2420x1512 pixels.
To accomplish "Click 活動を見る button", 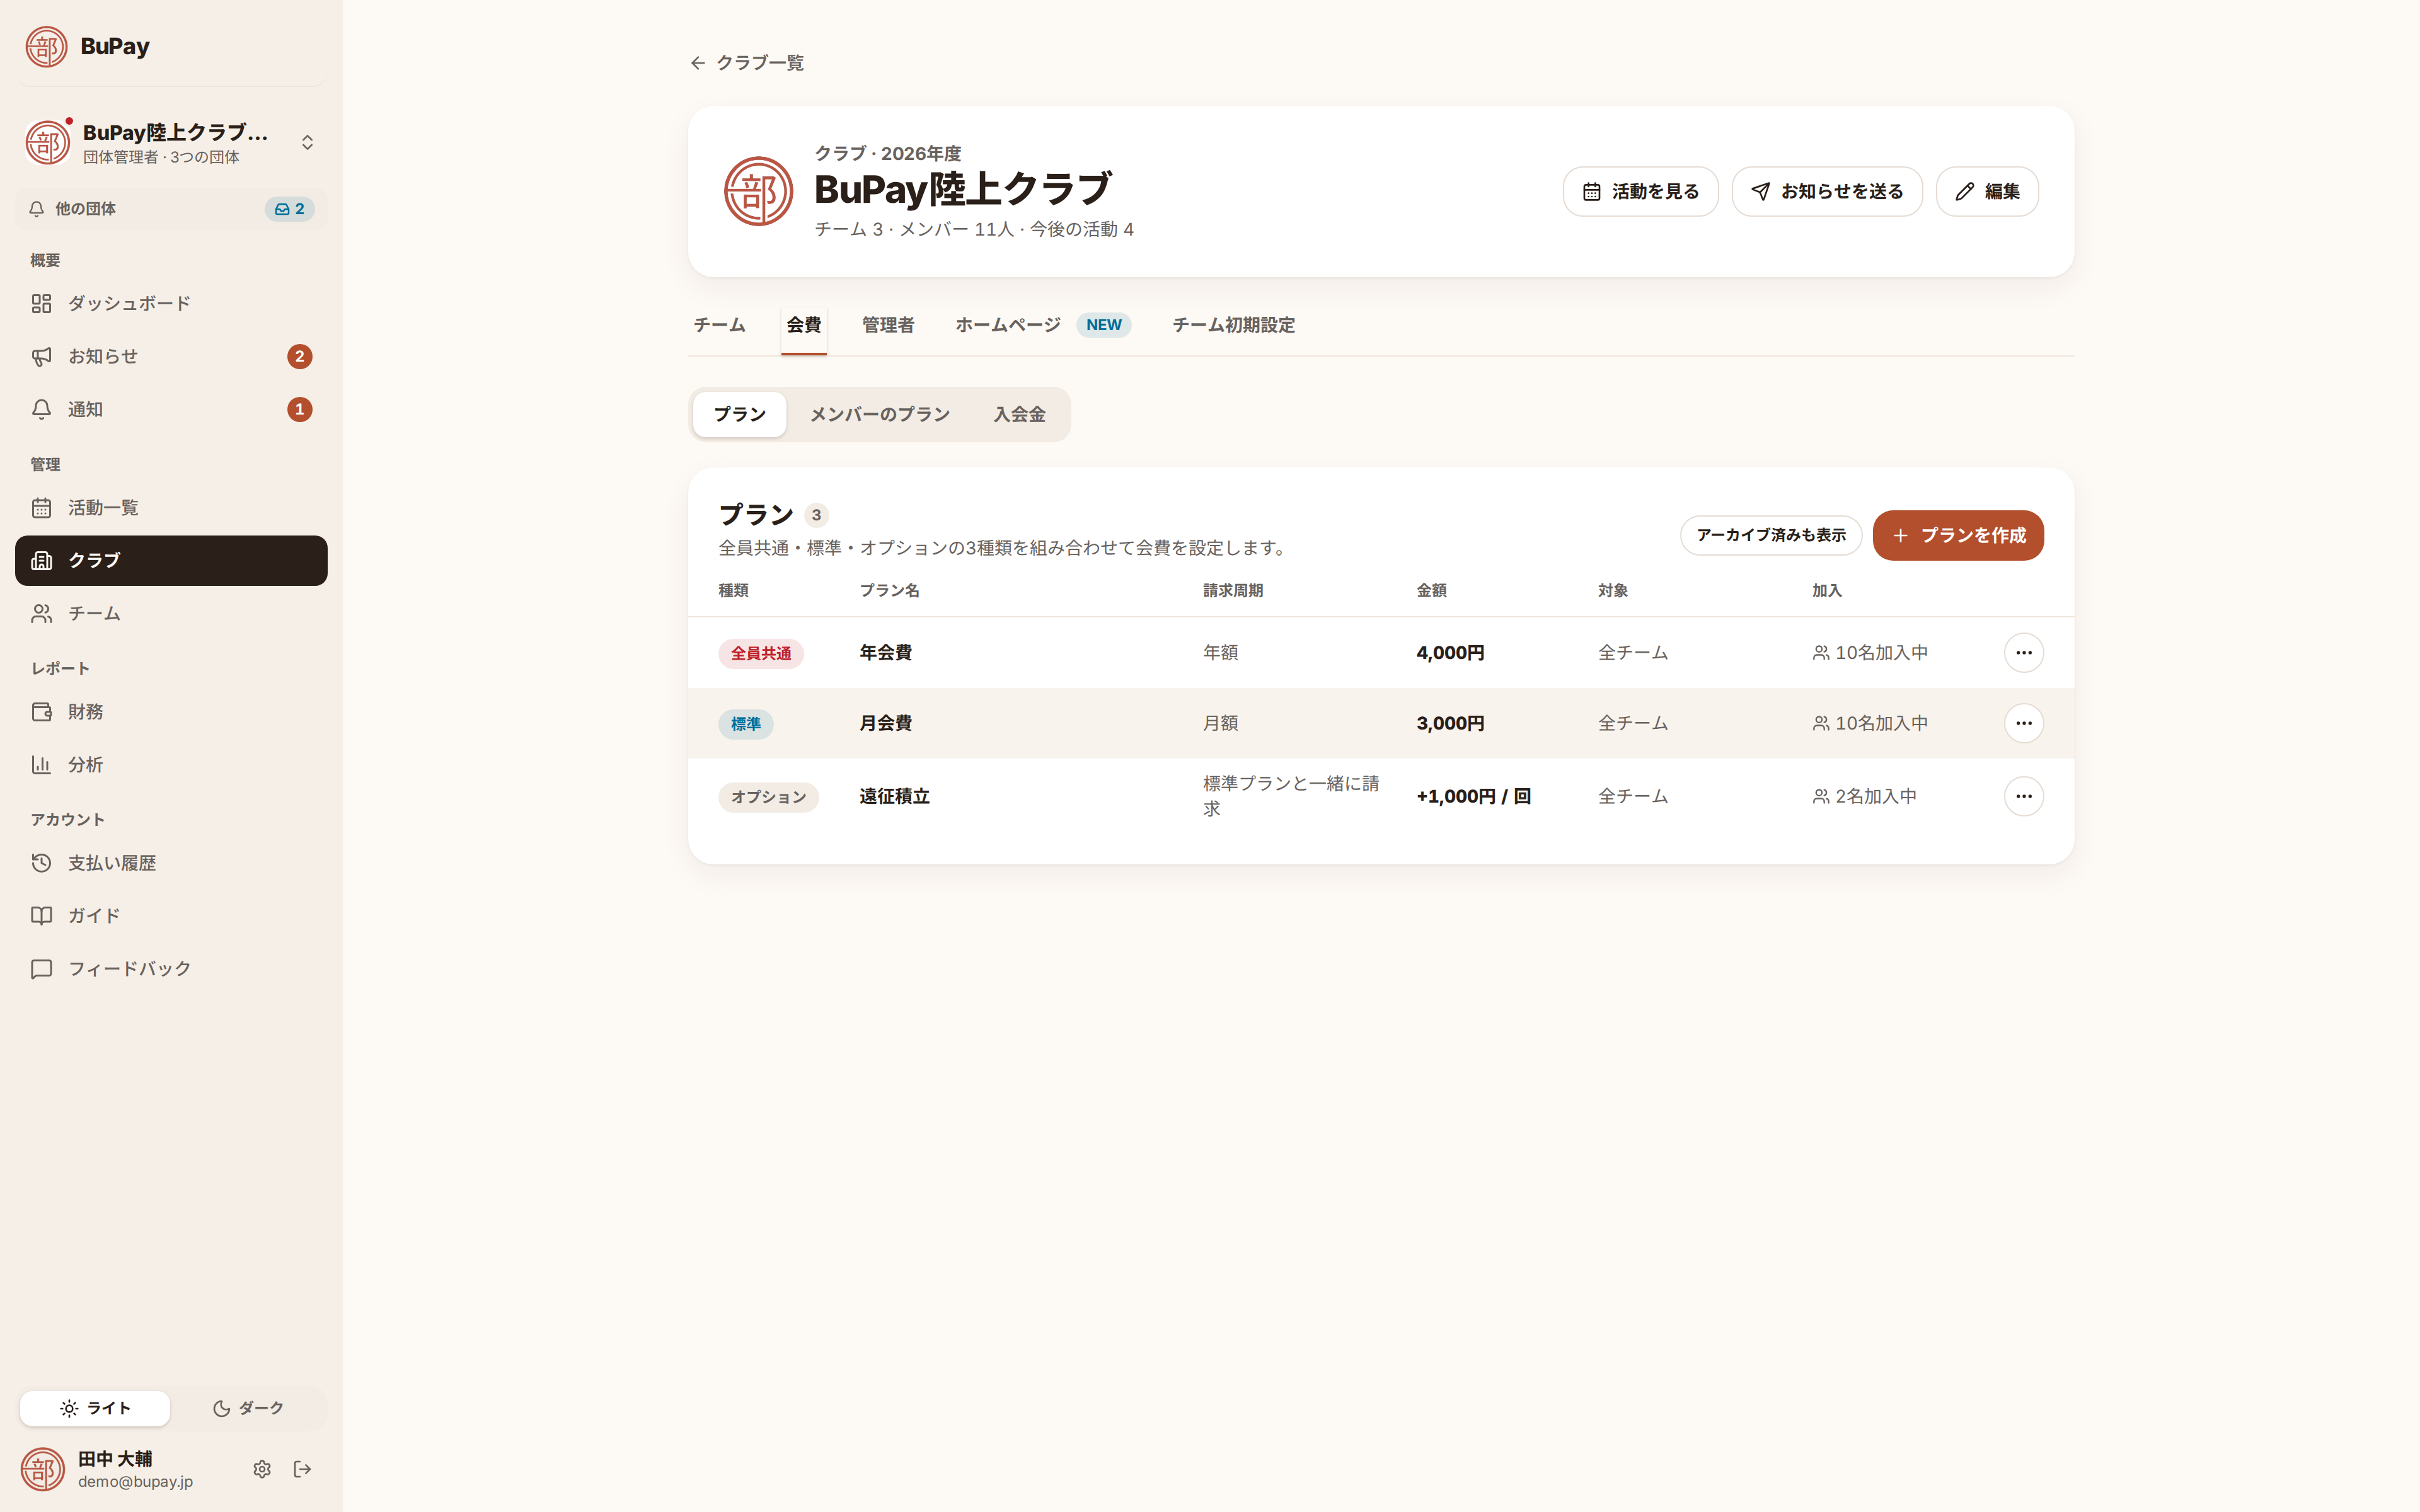I will 1640,191.
